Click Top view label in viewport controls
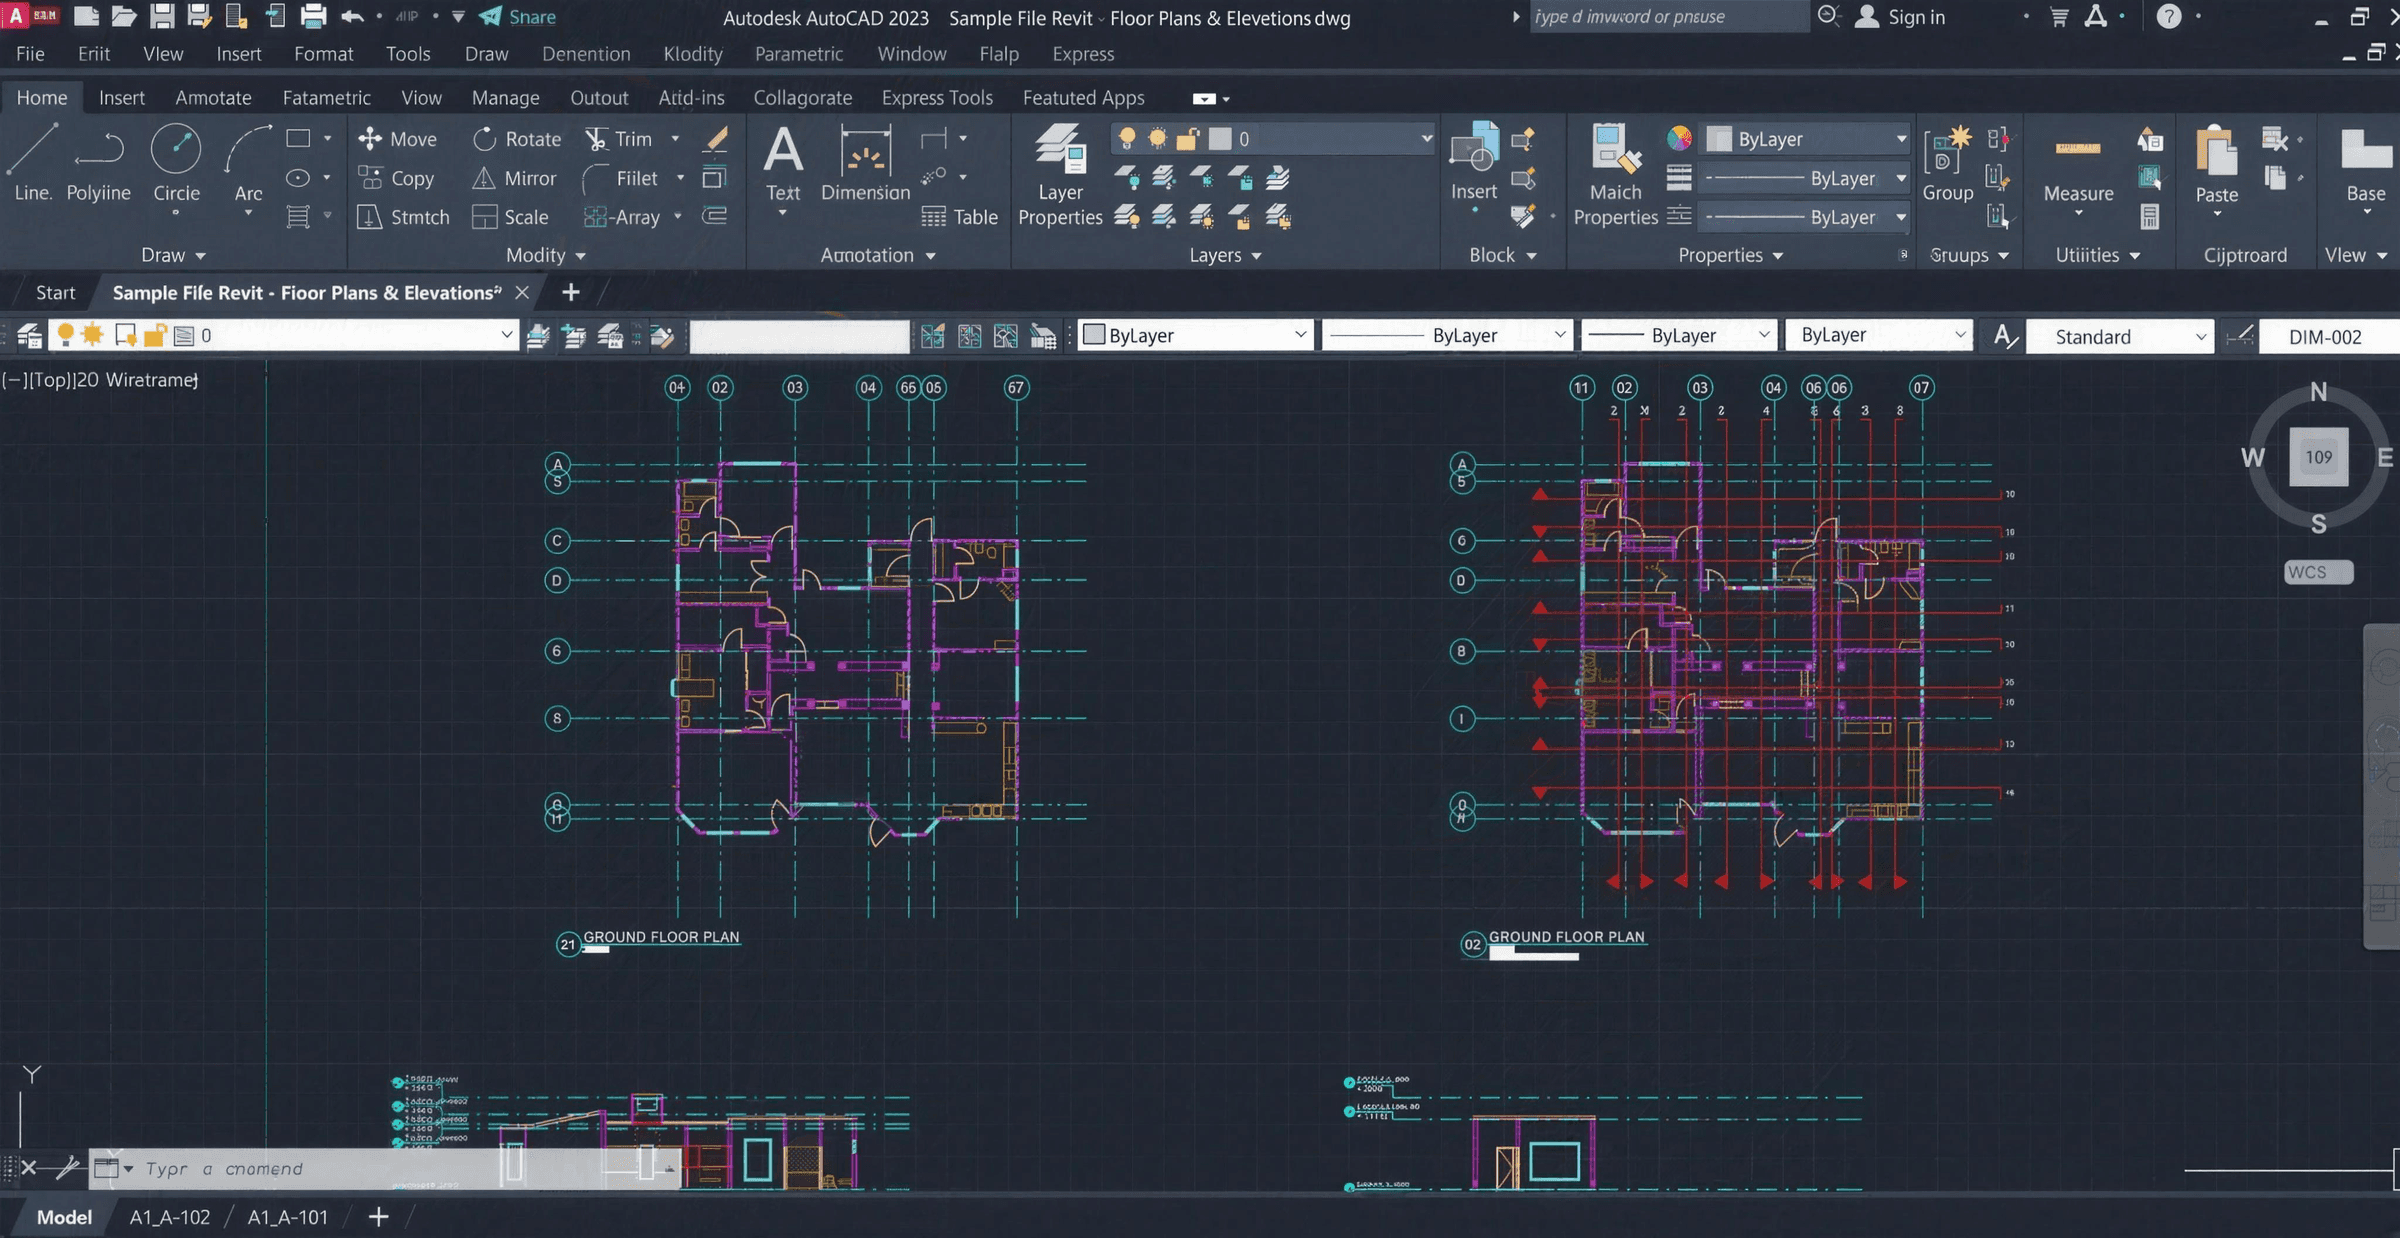The image size is (2400, 1238). (x=50, y=380)
